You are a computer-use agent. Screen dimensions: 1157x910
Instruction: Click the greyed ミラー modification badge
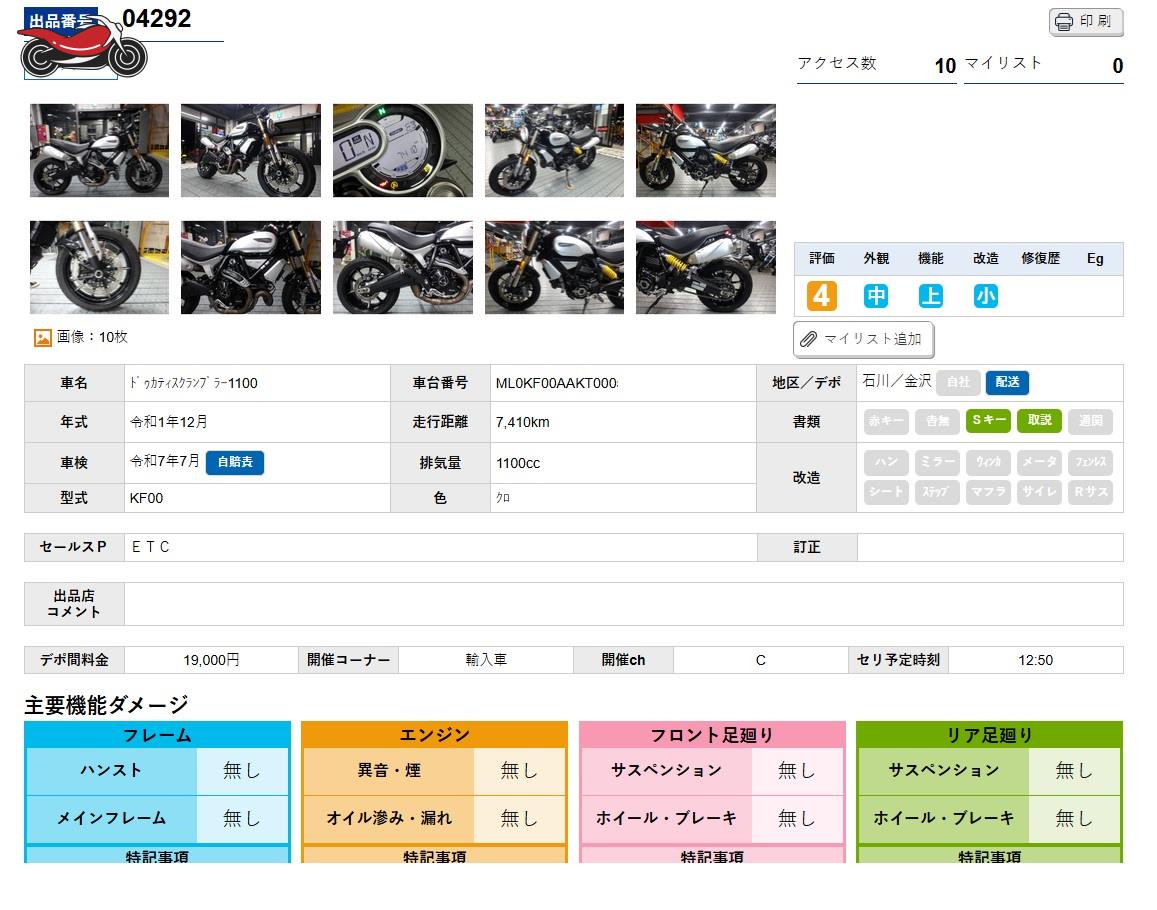point(937,462)
